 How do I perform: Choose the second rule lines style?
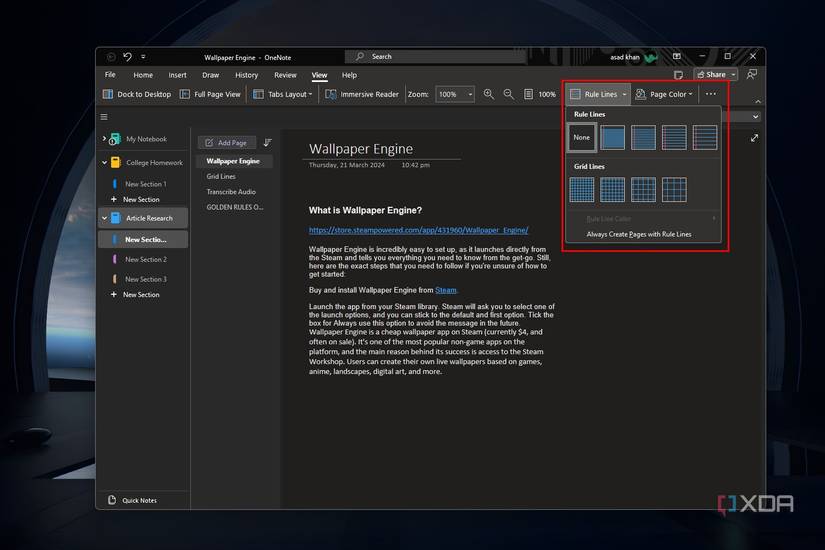click(643, 137)
